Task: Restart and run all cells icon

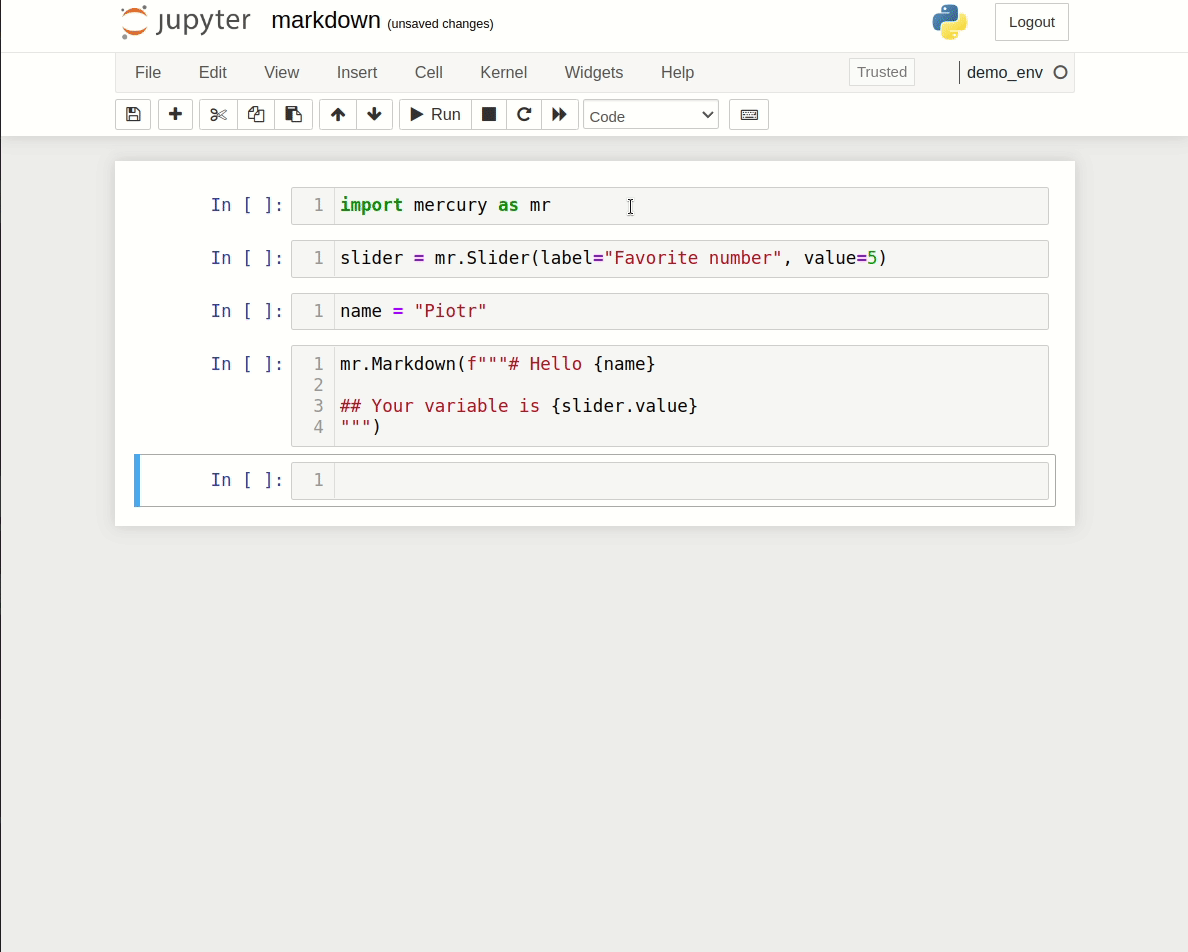Action: [560, 114]
